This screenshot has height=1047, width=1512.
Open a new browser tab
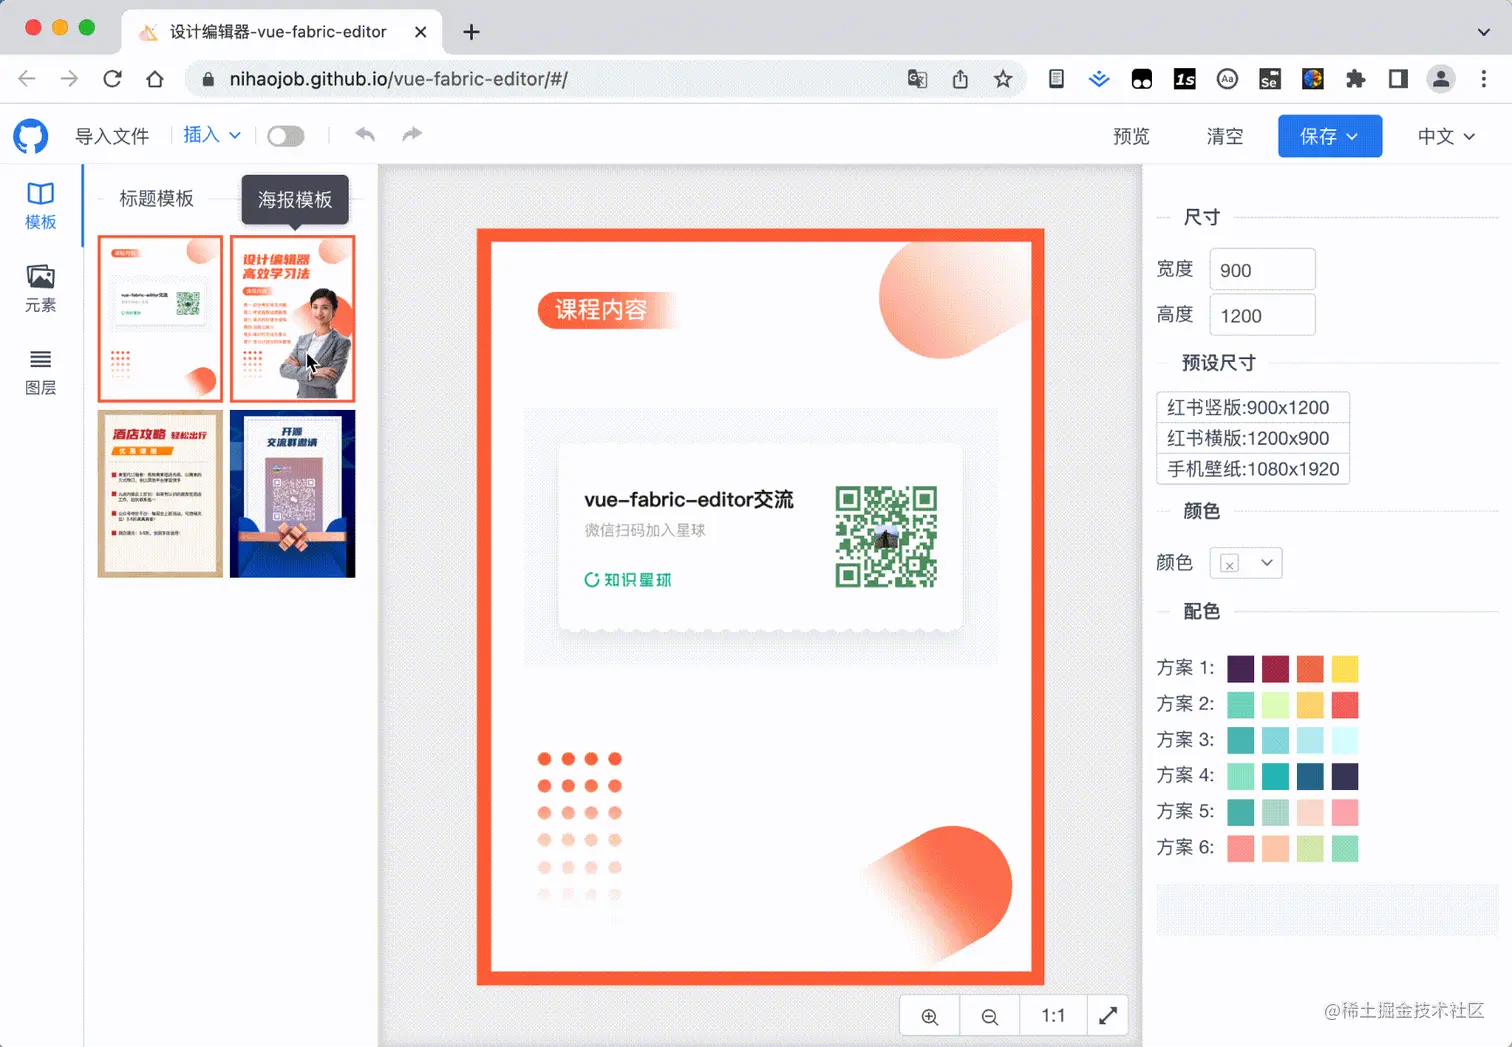[x=471, y=32]
